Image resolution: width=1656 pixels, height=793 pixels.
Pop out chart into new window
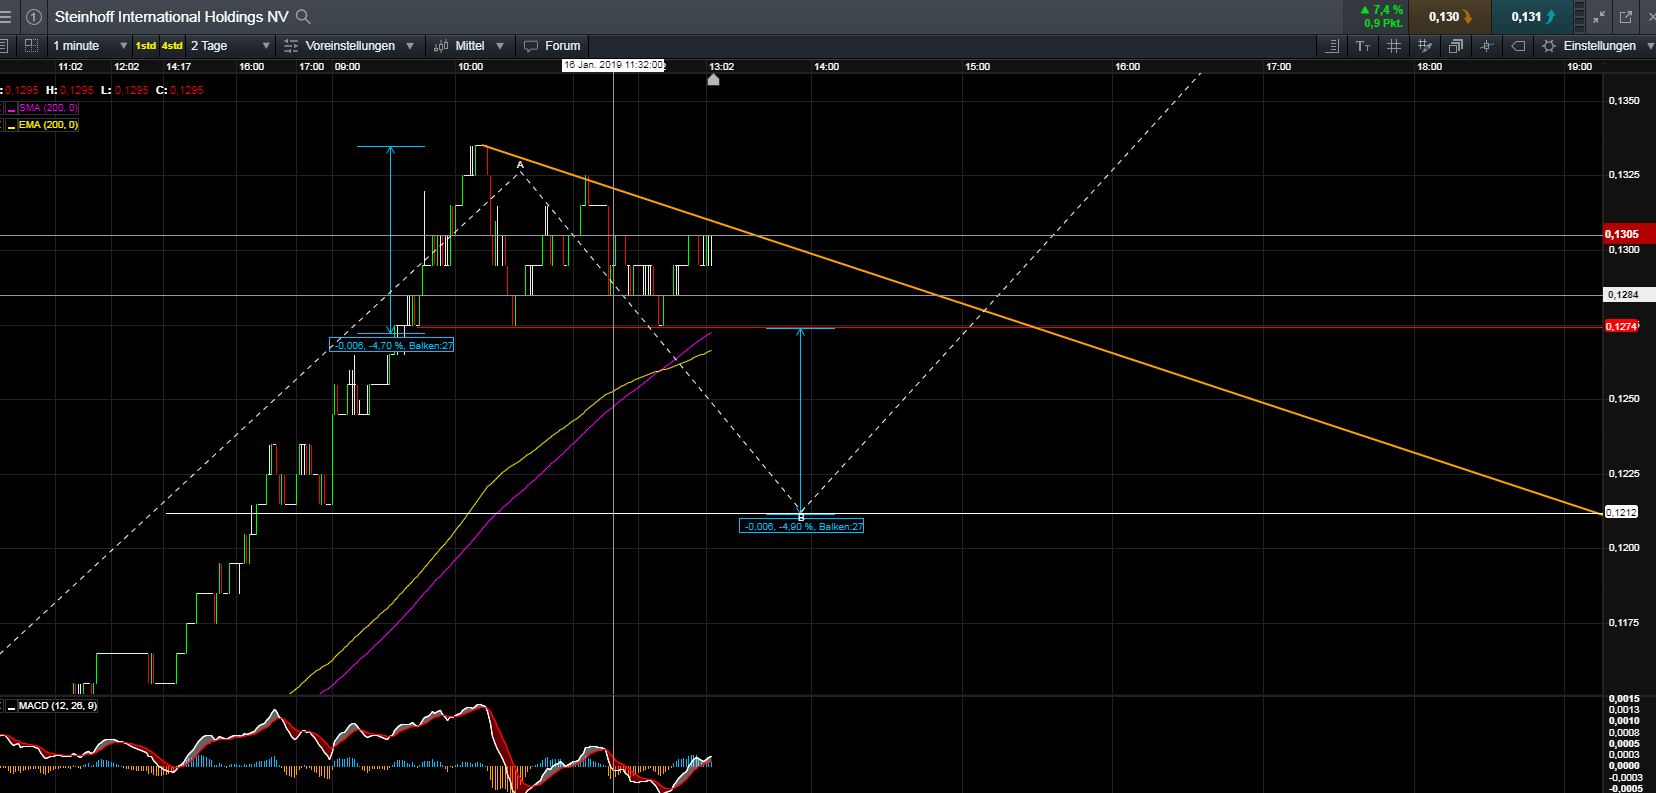(1625, 17)
